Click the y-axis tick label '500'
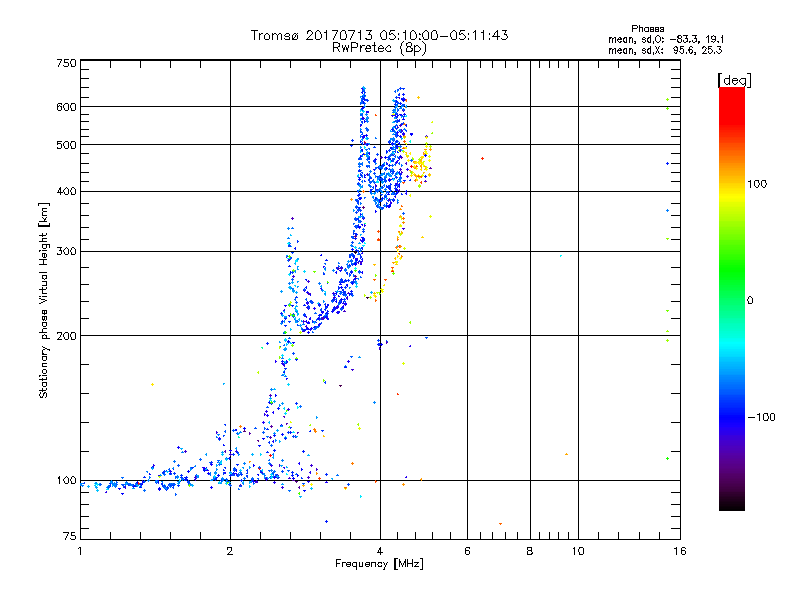Image resolution: width=800 pixels, height=600 pixels. tap(66, 145)
